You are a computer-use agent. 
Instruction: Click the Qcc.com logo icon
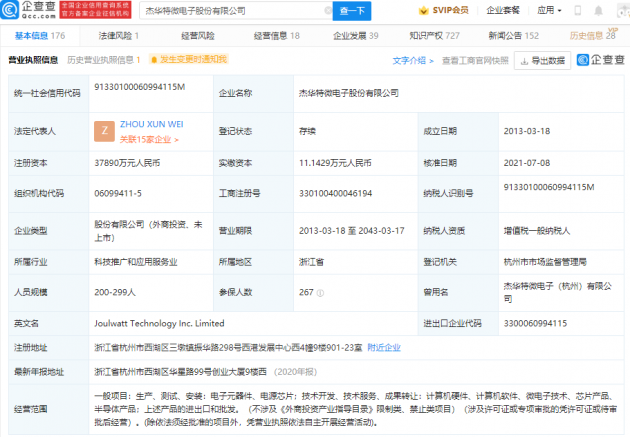[x=10, y=10]
